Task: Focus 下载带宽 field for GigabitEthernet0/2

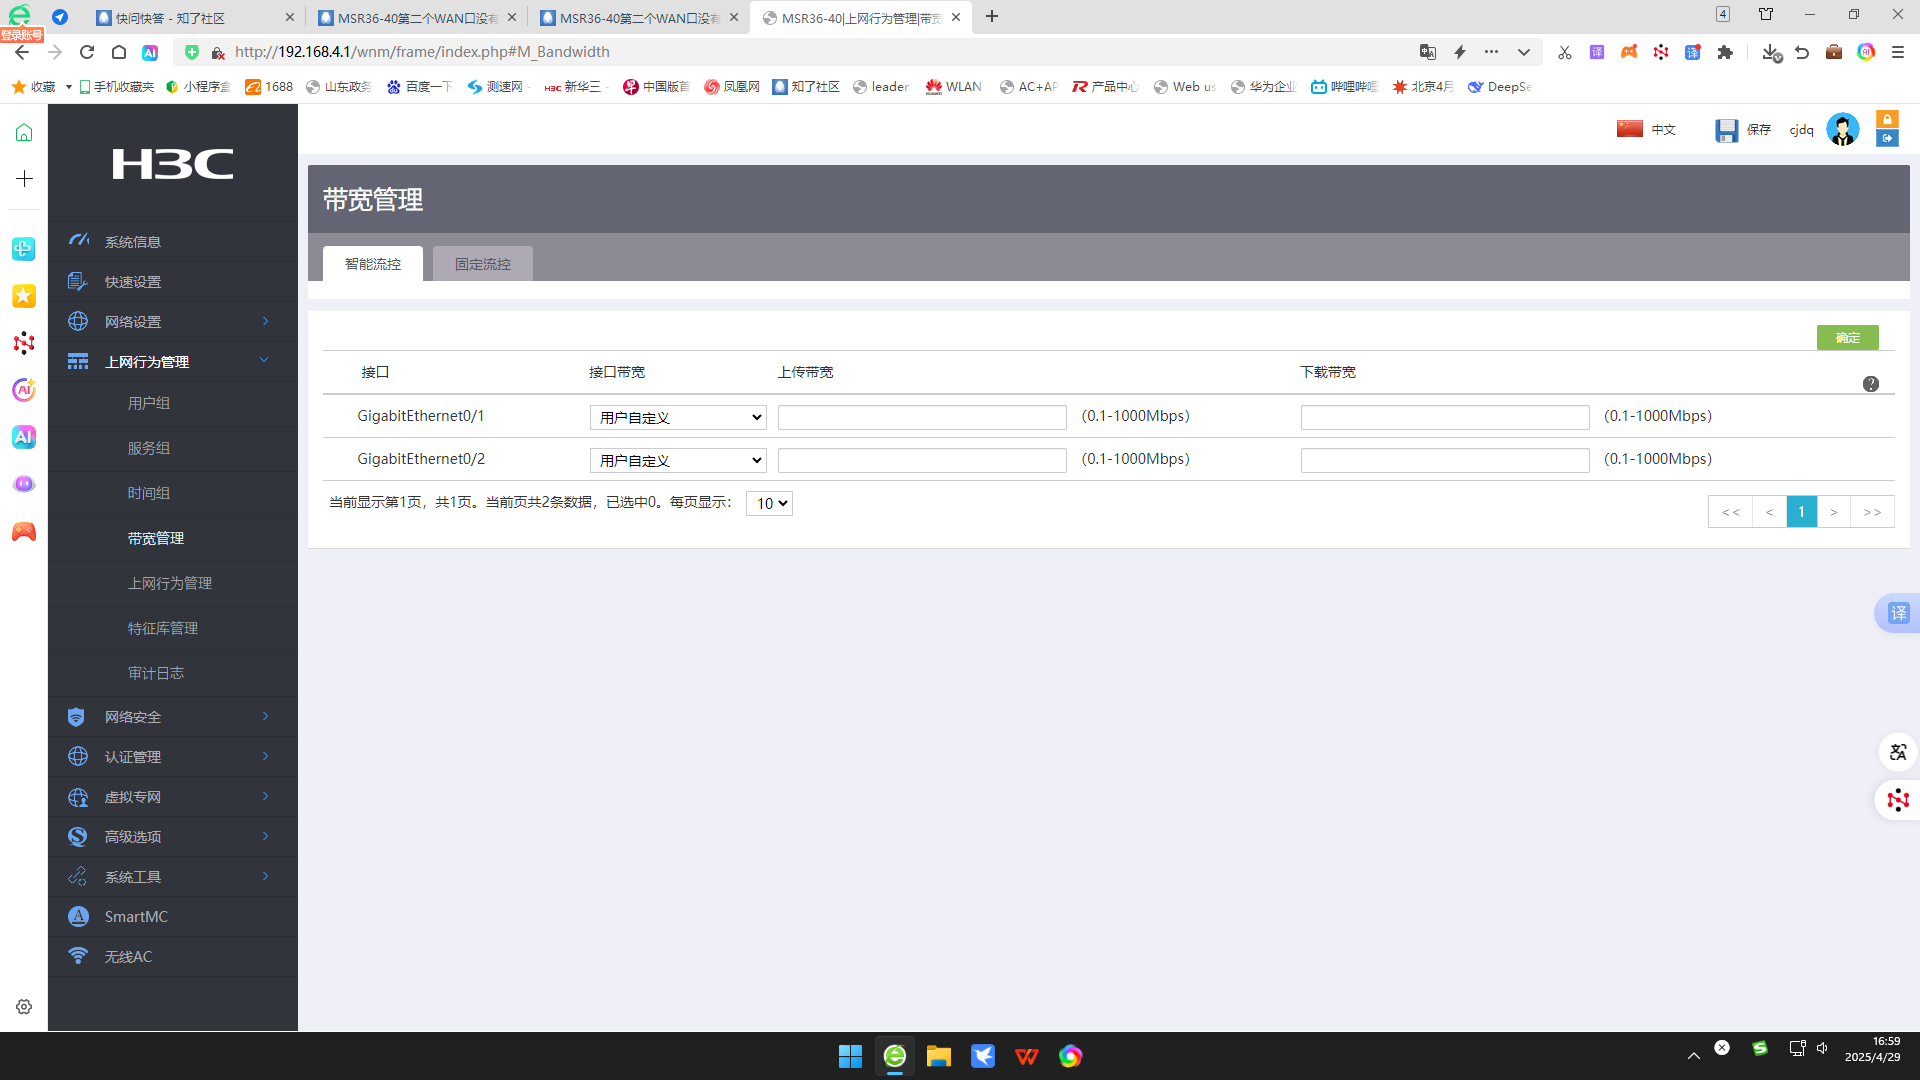Action: pyautogui.click(x=1445, y=460)
